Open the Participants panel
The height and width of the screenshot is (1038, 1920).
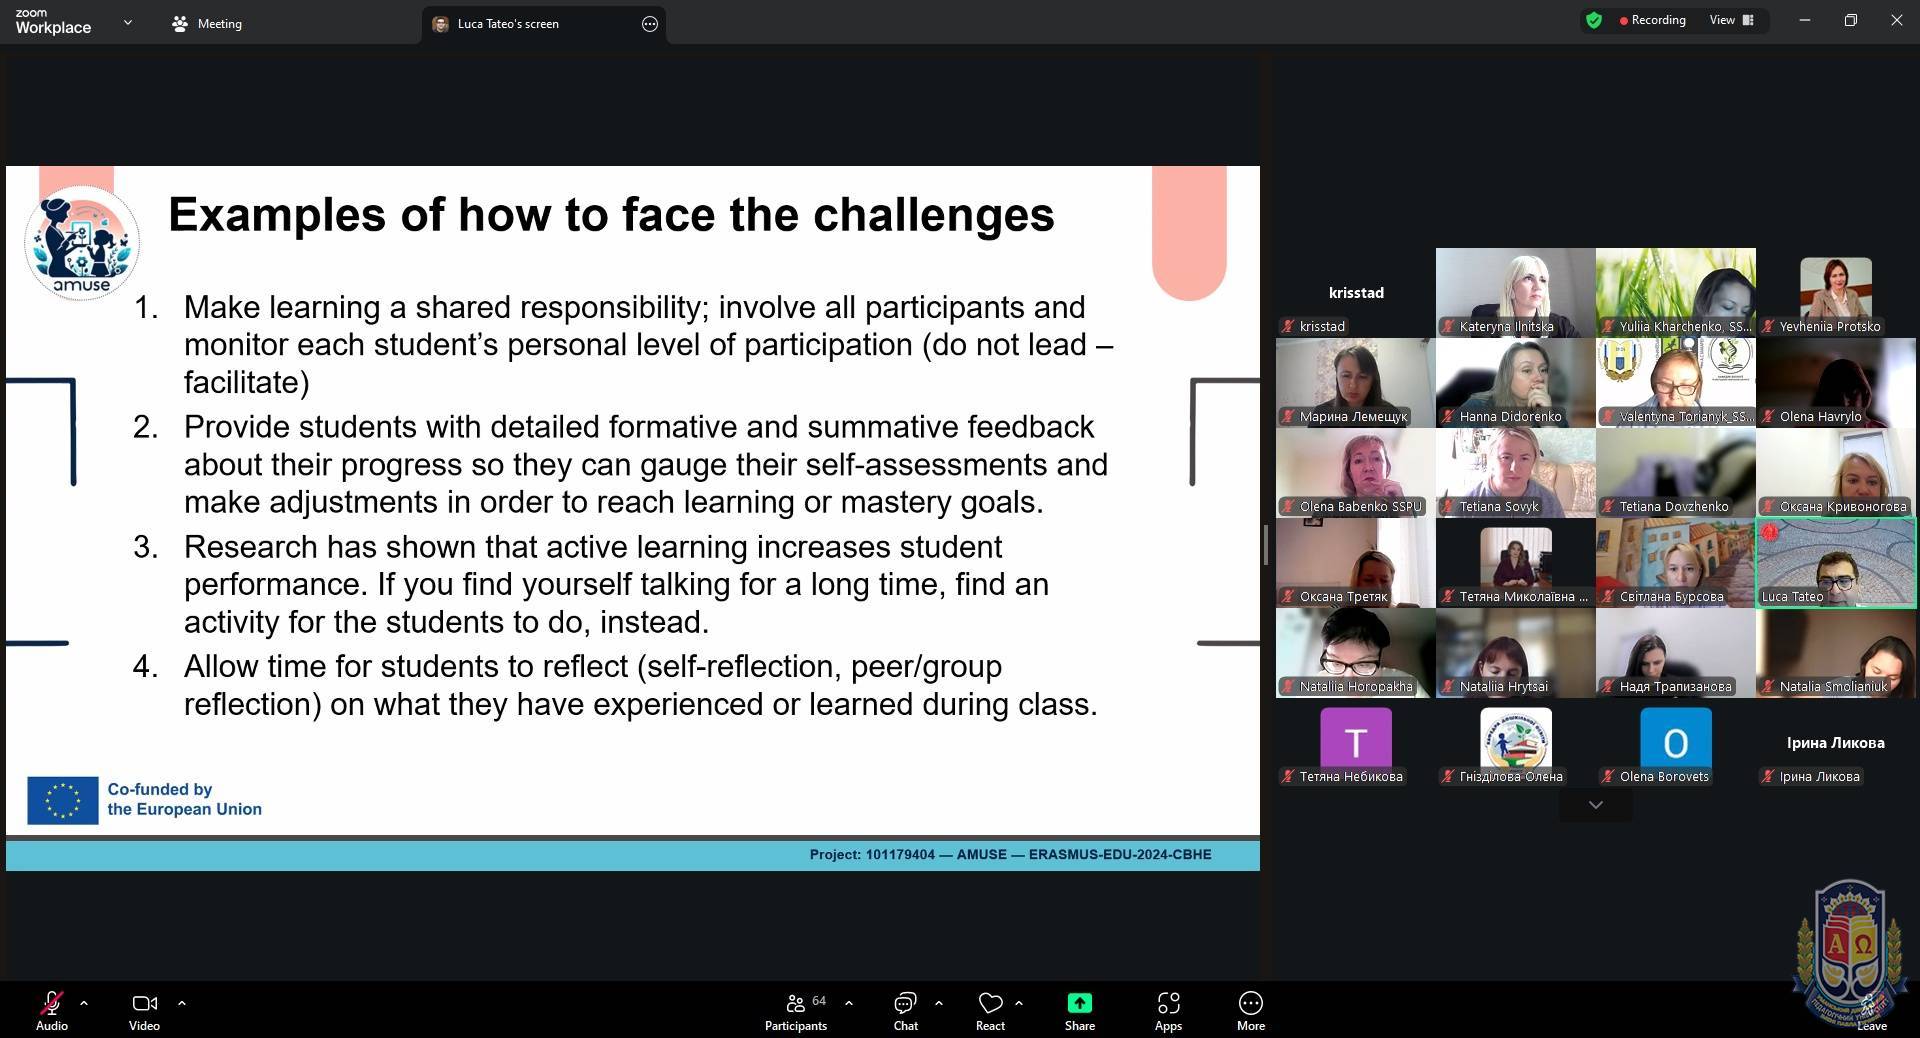796,1010
